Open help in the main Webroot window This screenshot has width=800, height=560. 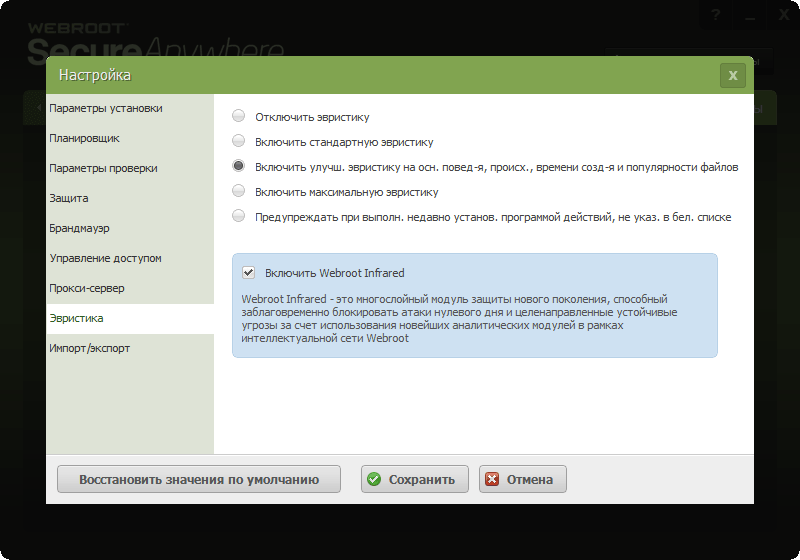click(716, 15)
